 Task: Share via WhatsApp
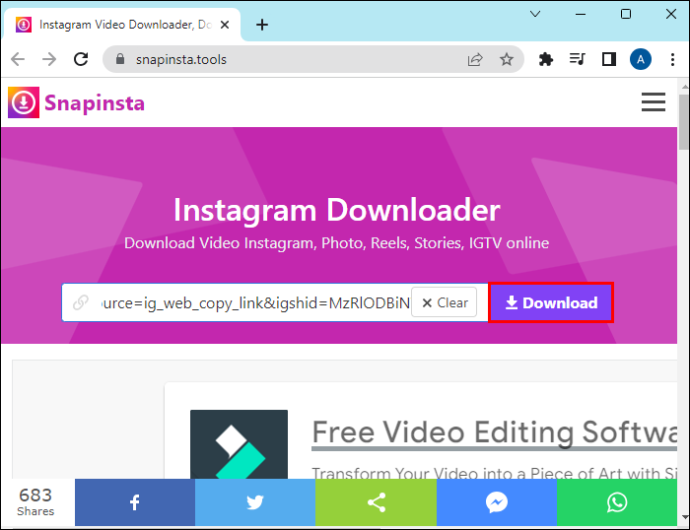(617, 502)
